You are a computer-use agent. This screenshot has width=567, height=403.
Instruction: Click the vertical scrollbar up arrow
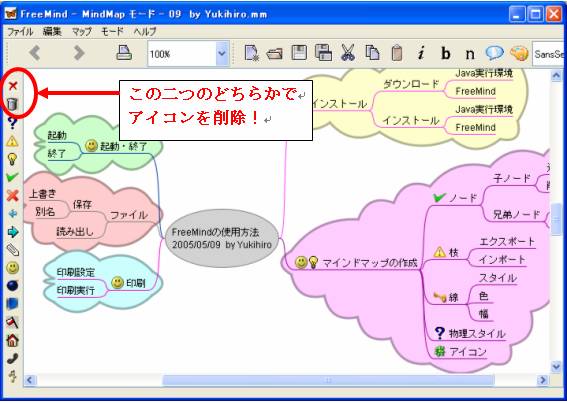click(x=556, y=76)
